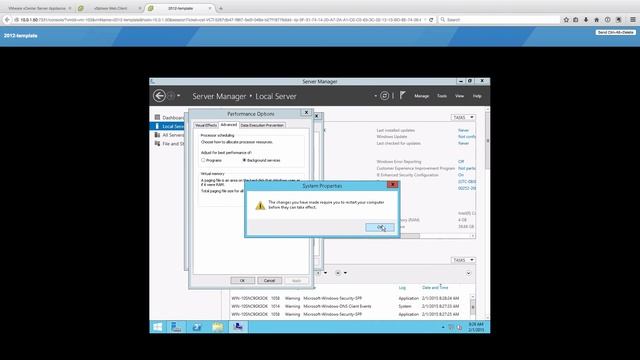Close the Performance Options dialog
Screen dimensions: 640x360
click(x=306, y=112)
